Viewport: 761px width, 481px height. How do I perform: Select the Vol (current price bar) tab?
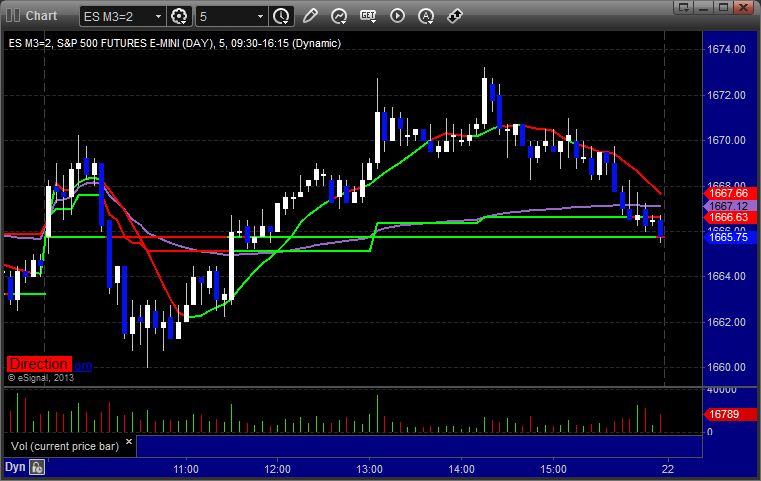60,445
